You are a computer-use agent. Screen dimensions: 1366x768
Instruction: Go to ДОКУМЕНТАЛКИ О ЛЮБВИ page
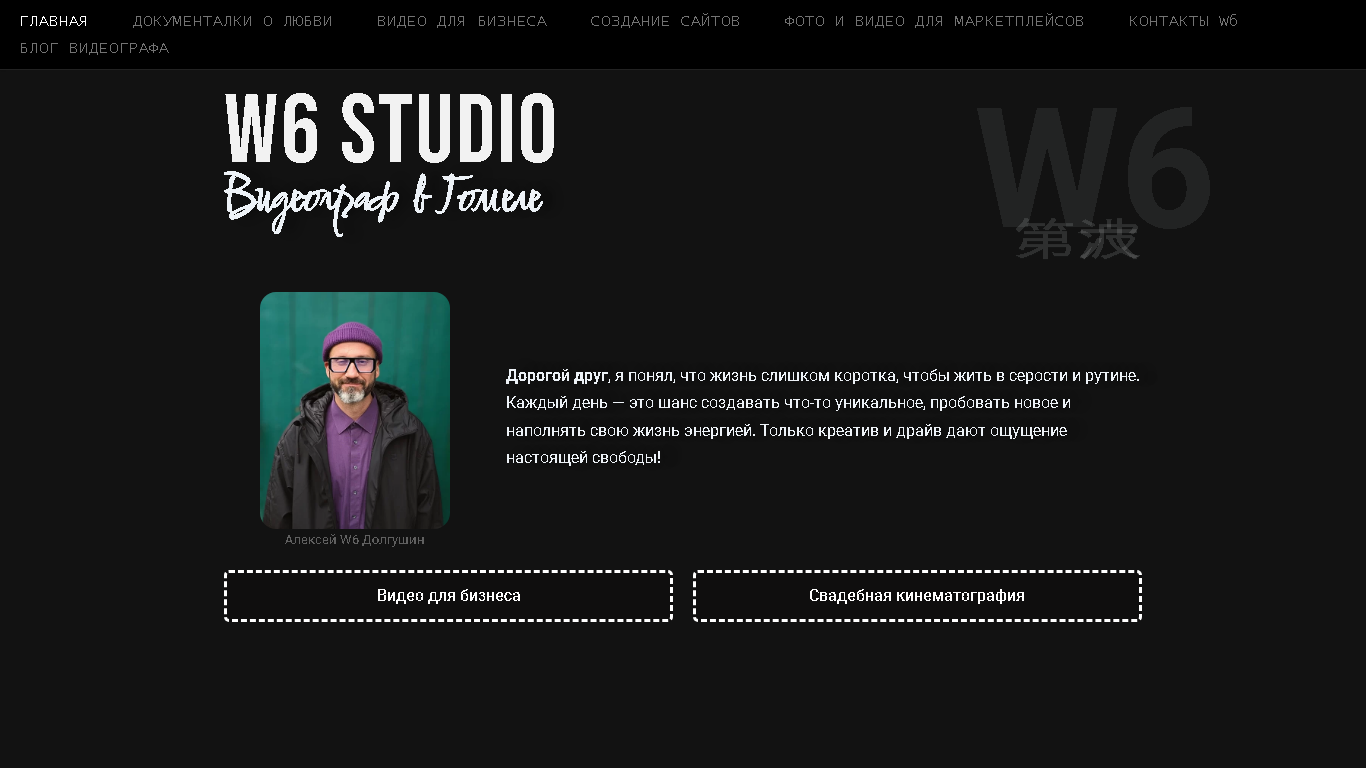pyautogui.click(x=233, y=21)
